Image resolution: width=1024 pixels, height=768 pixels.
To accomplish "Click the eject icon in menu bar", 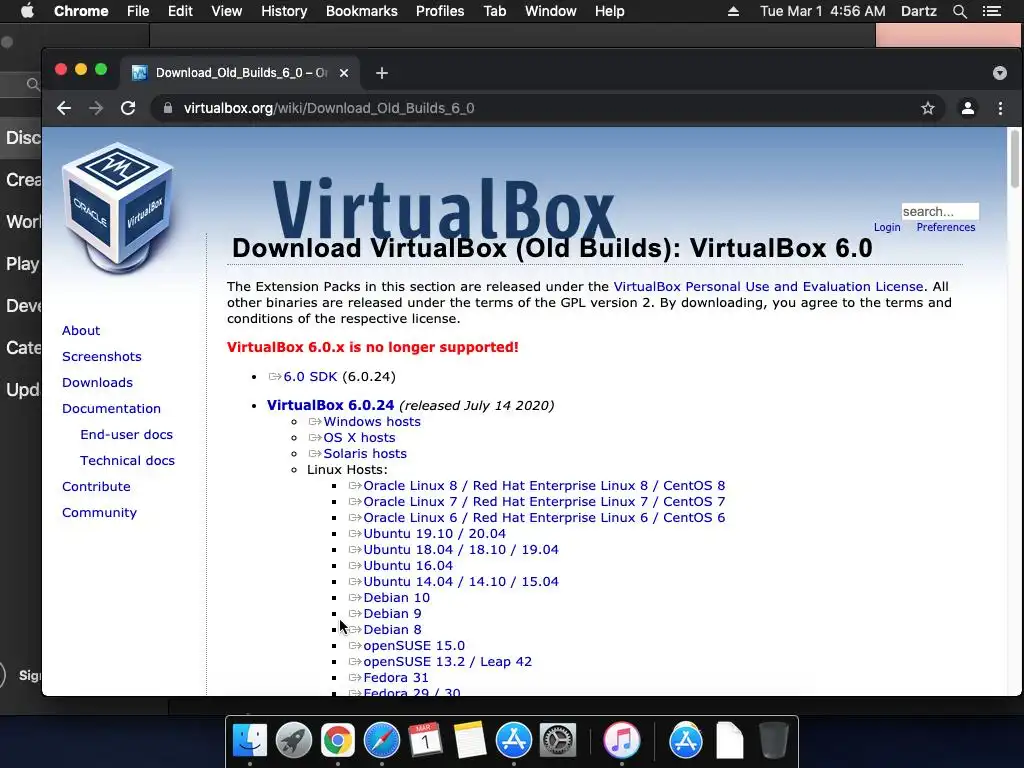I will [x=733, y=11].
